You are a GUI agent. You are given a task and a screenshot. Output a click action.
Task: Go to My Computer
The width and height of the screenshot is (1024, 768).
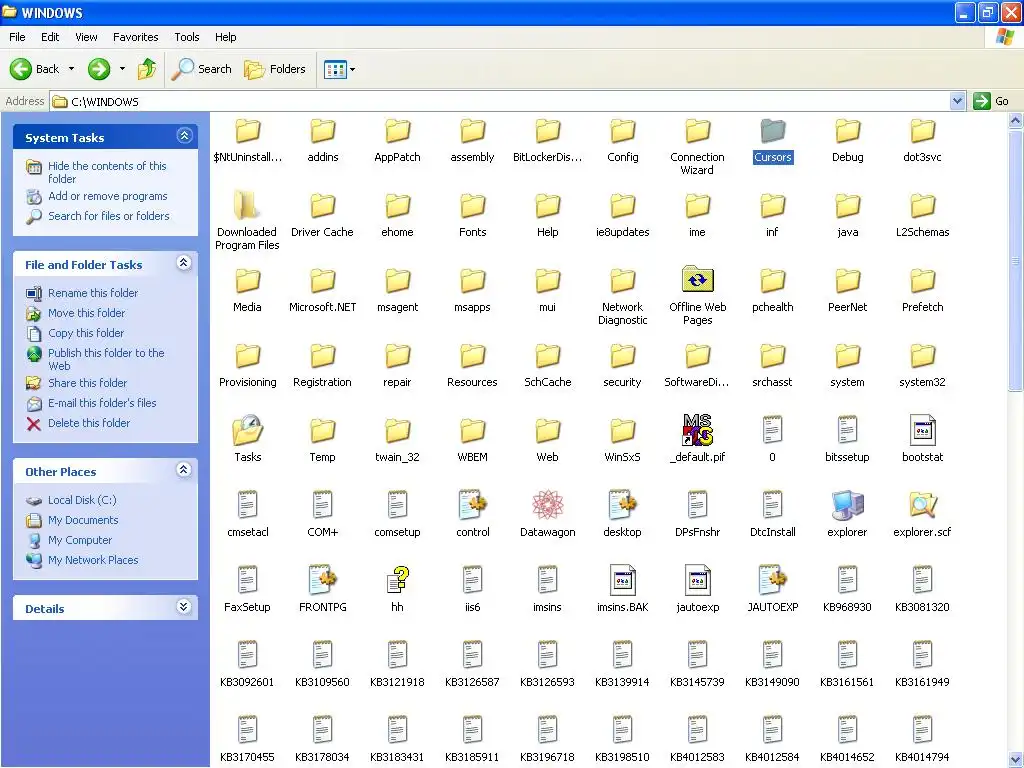[80, 540]
